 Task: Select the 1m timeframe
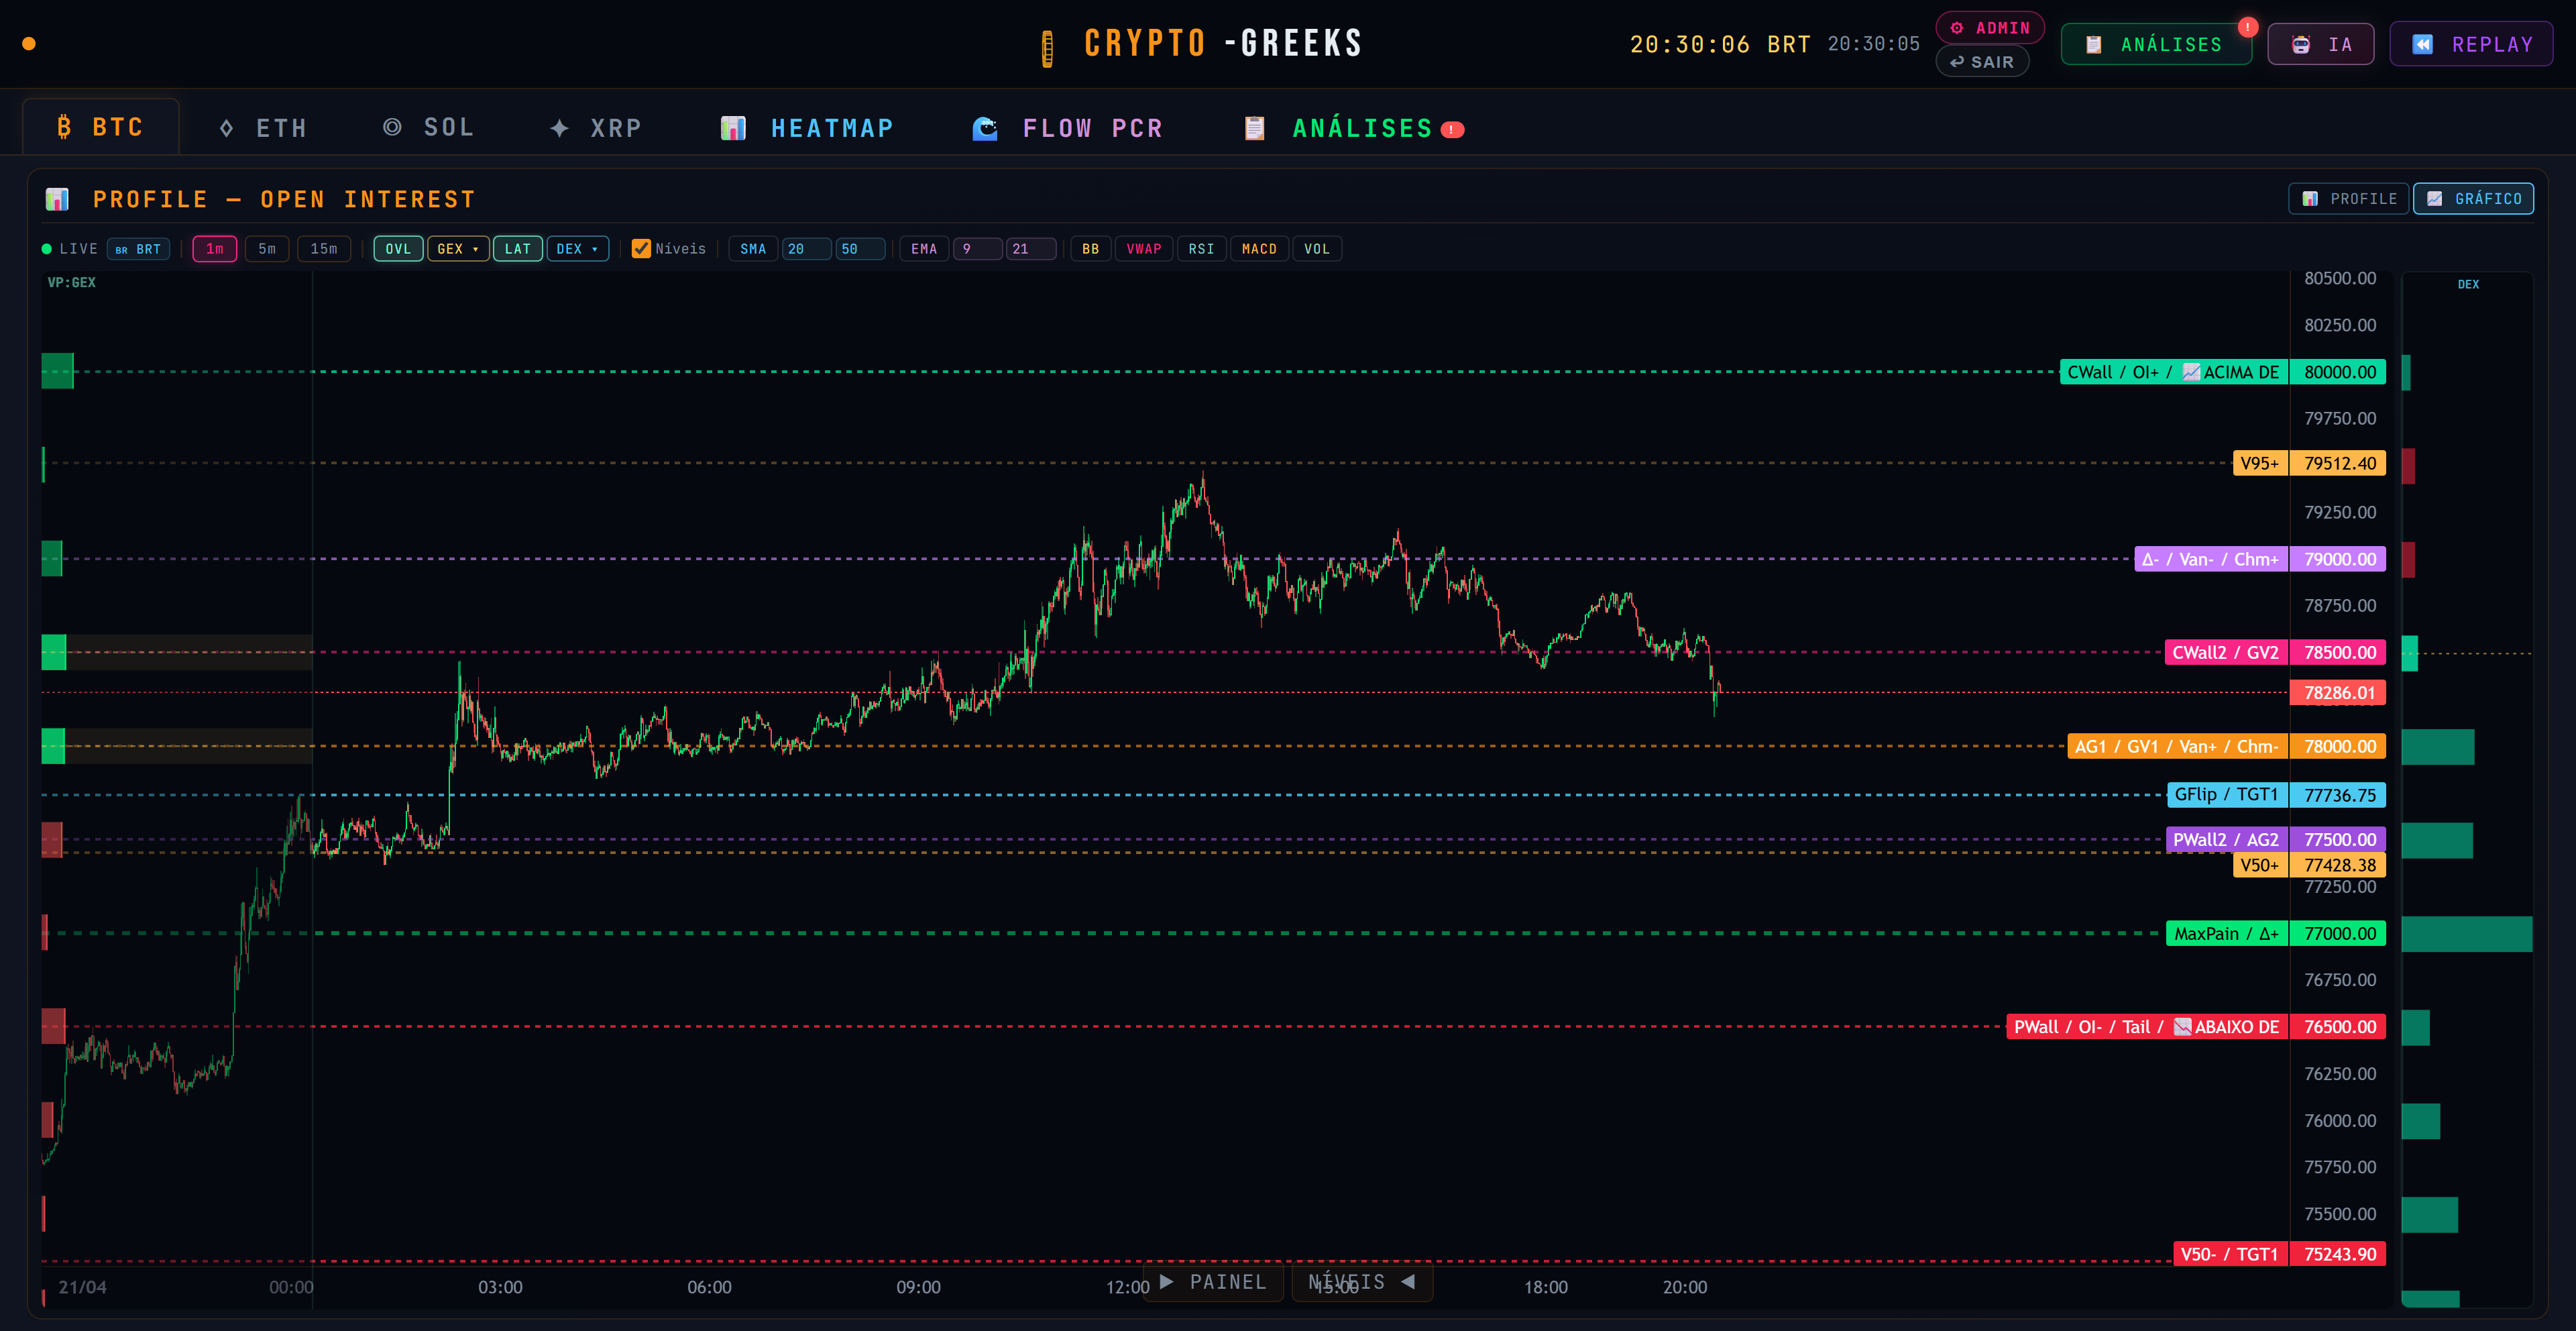(x=215, y=249)
